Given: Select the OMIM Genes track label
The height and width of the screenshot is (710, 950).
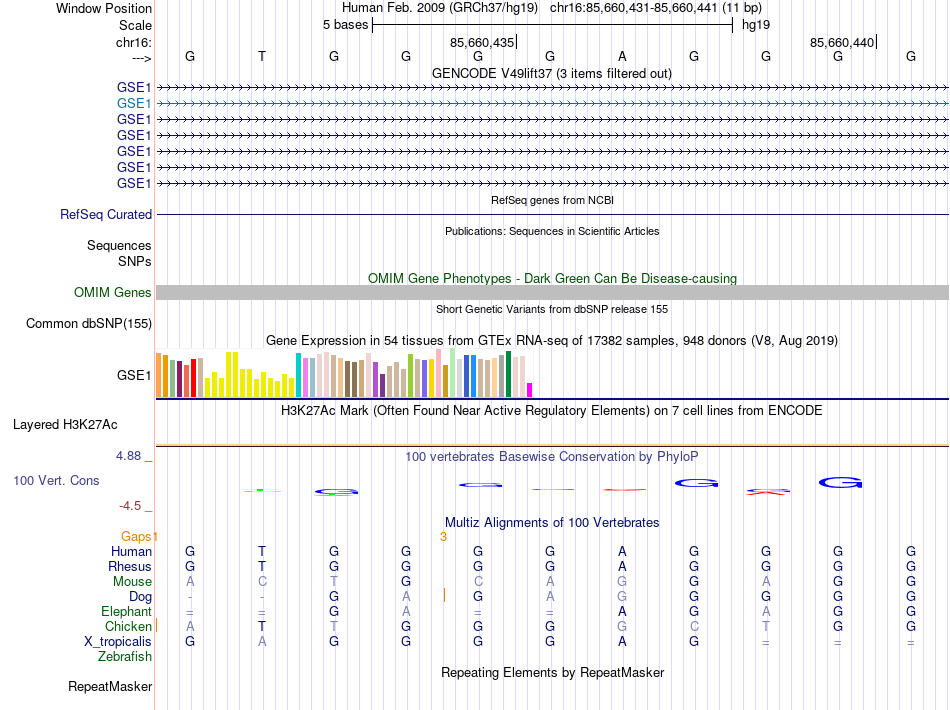Looking at the screenshot, I should (x=113, y=293).
